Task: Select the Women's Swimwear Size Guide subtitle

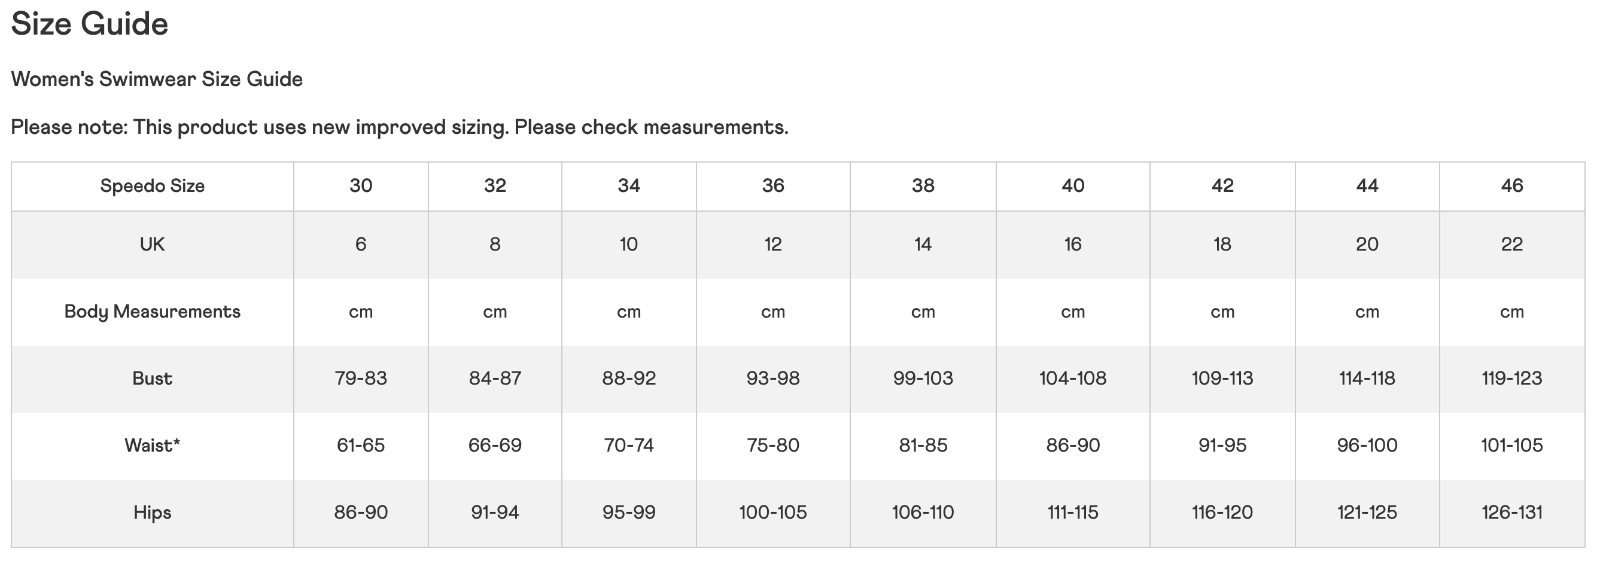Action: 157,79
